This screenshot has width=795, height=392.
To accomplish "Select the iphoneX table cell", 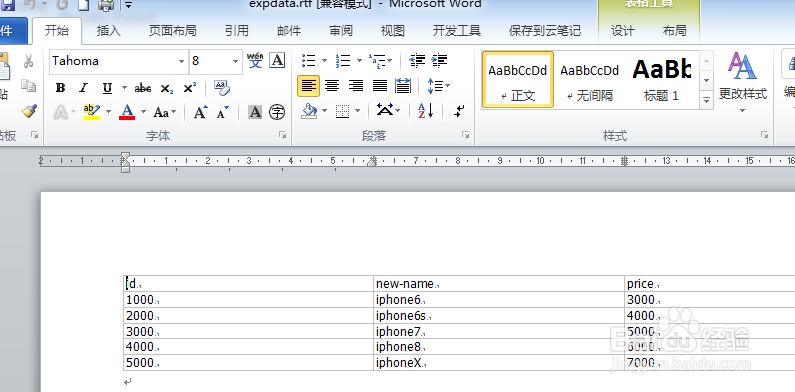I will tap(499, 363).
